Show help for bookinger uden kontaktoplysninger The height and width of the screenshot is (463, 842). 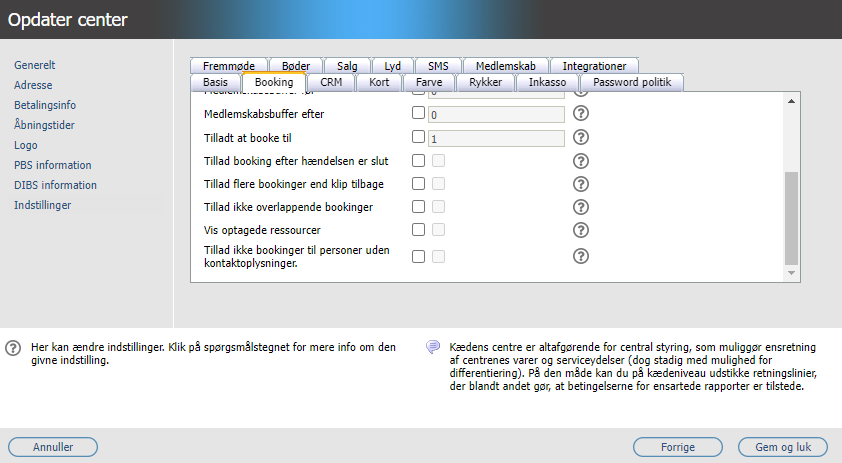580,256
